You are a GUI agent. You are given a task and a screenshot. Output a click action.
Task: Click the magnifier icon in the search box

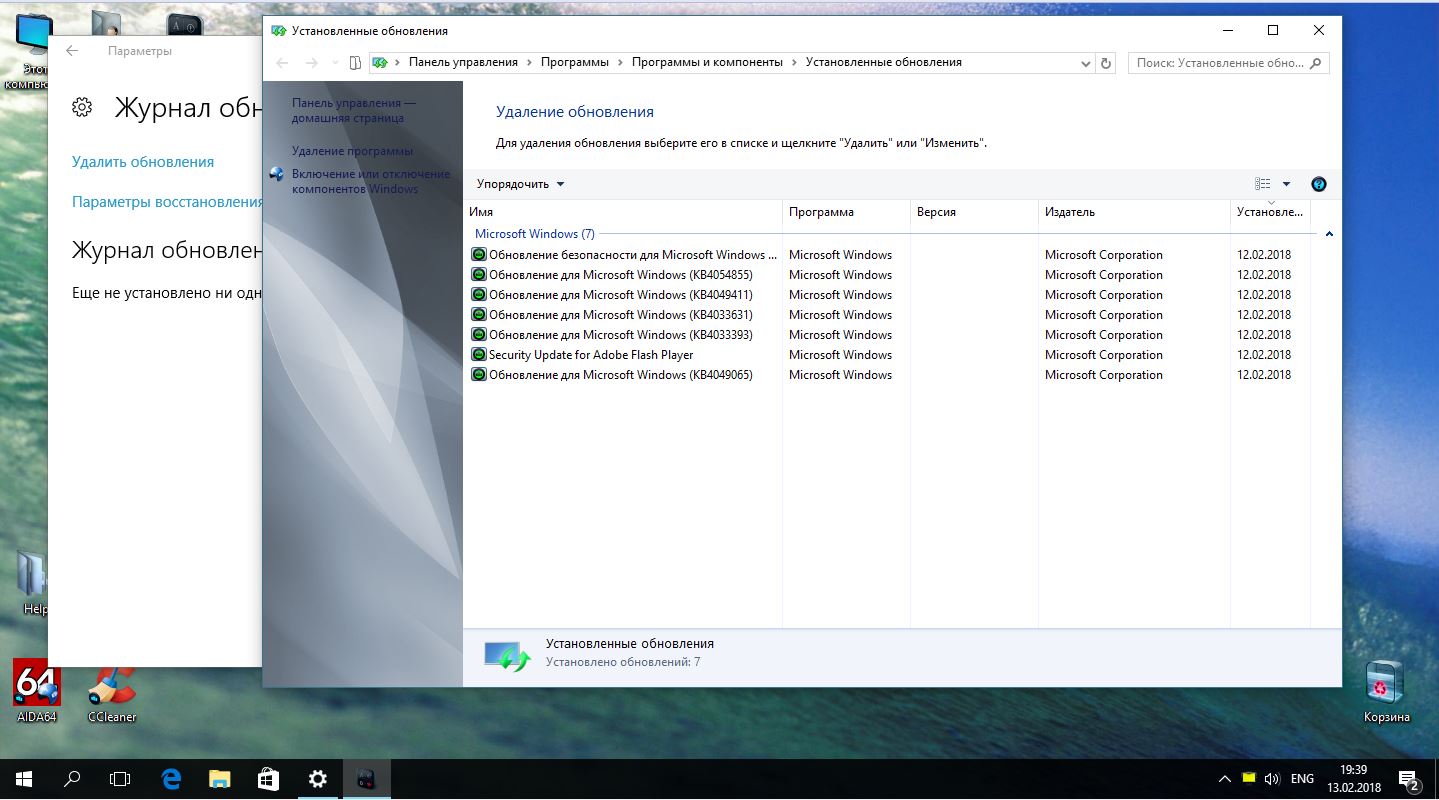1316,63
